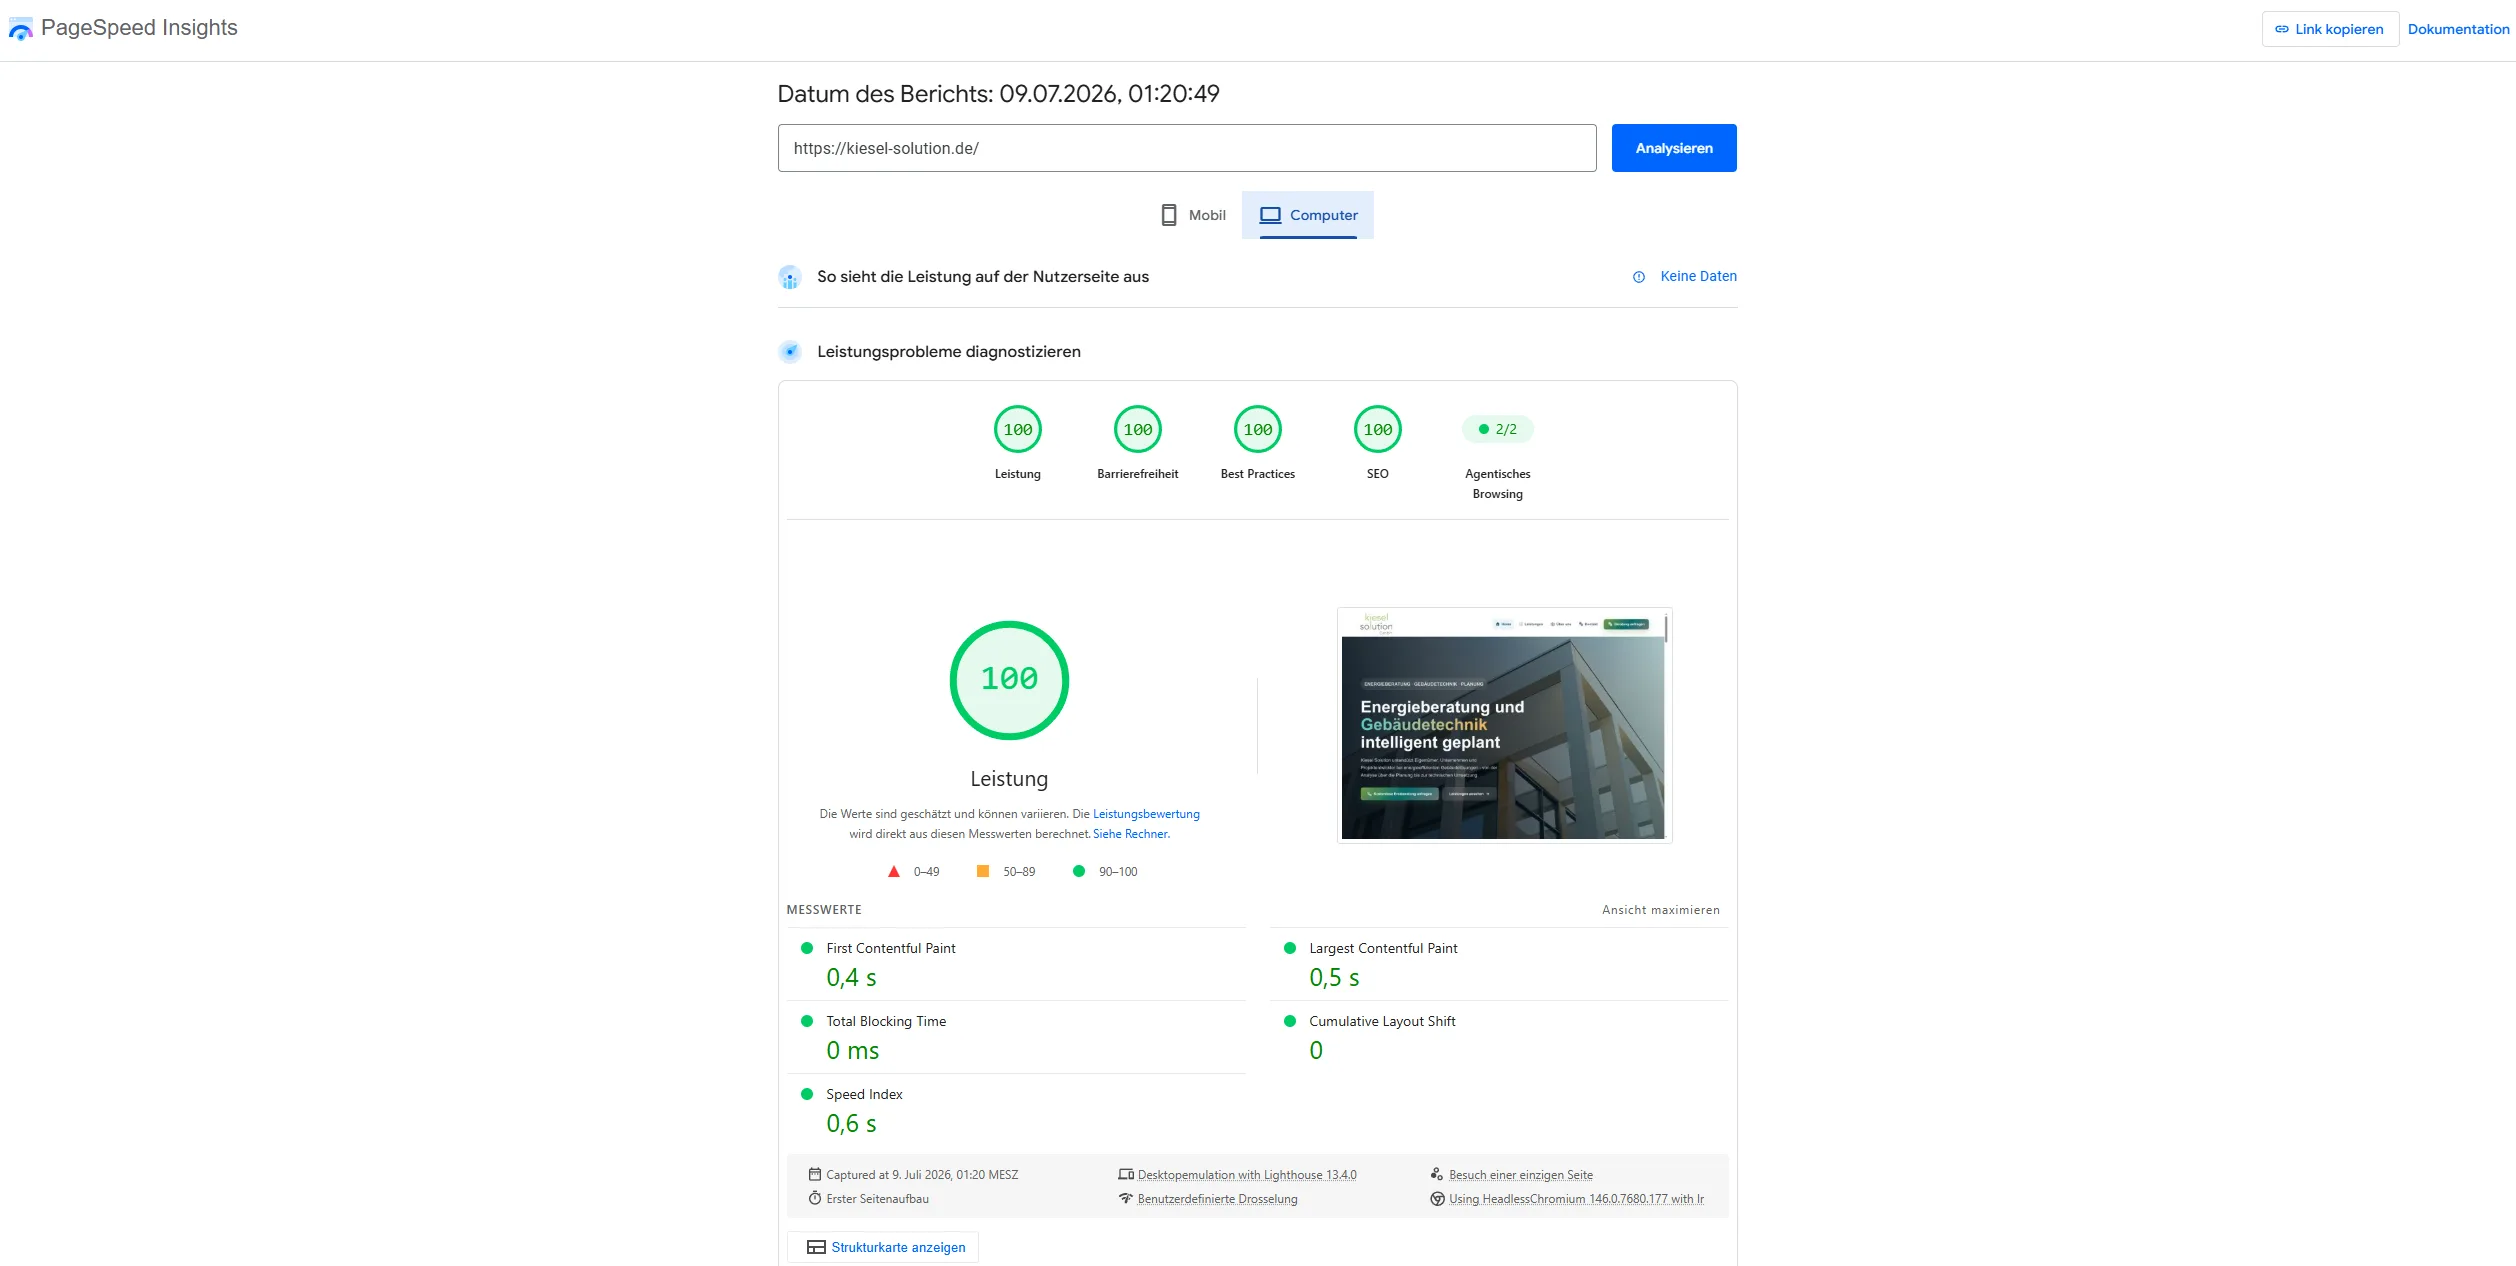Click the orange square 50–89 legend marker

coord(983,872)
